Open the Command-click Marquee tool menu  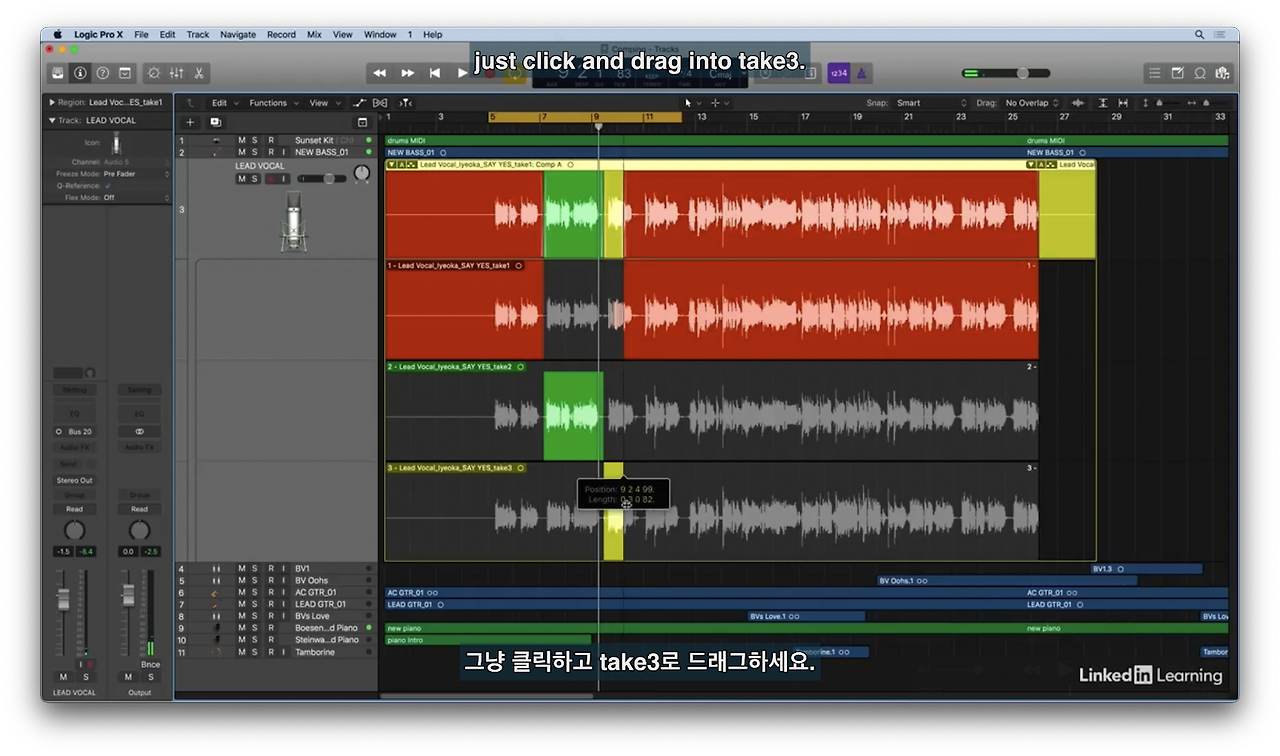point(719,103)
